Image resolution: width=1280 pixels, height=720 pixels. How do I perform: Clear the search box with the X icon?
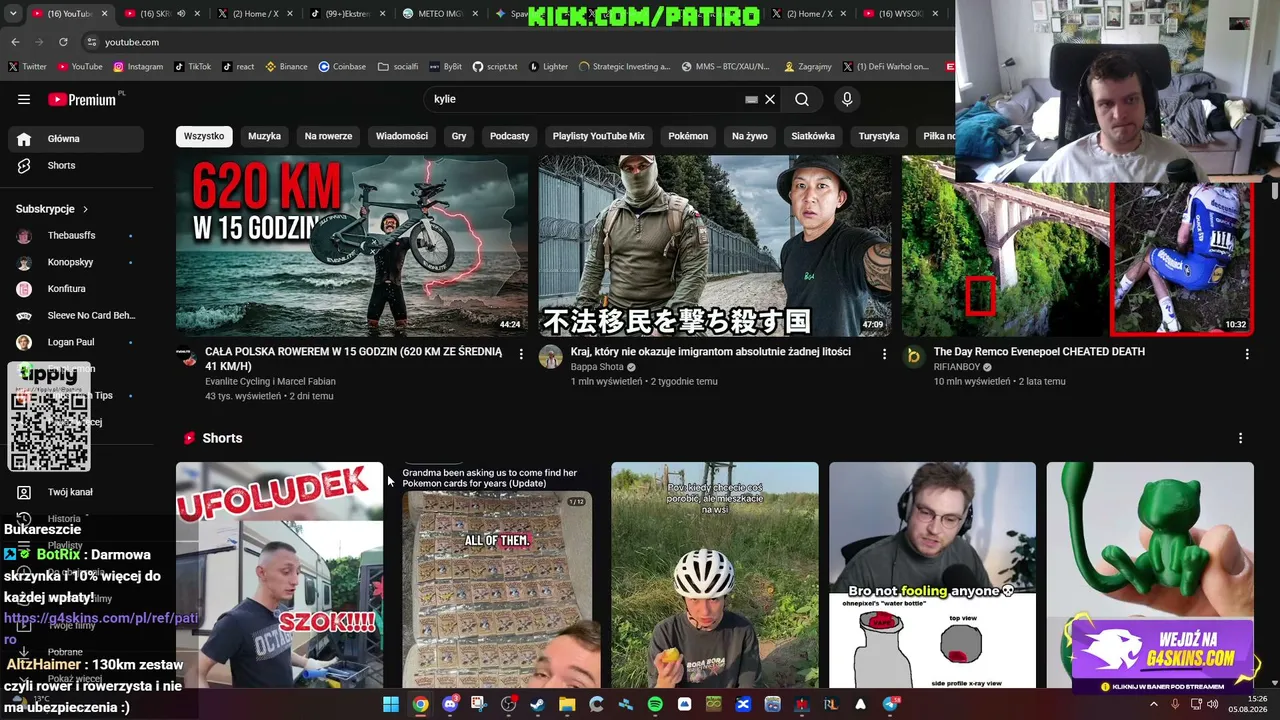(770, 99)
